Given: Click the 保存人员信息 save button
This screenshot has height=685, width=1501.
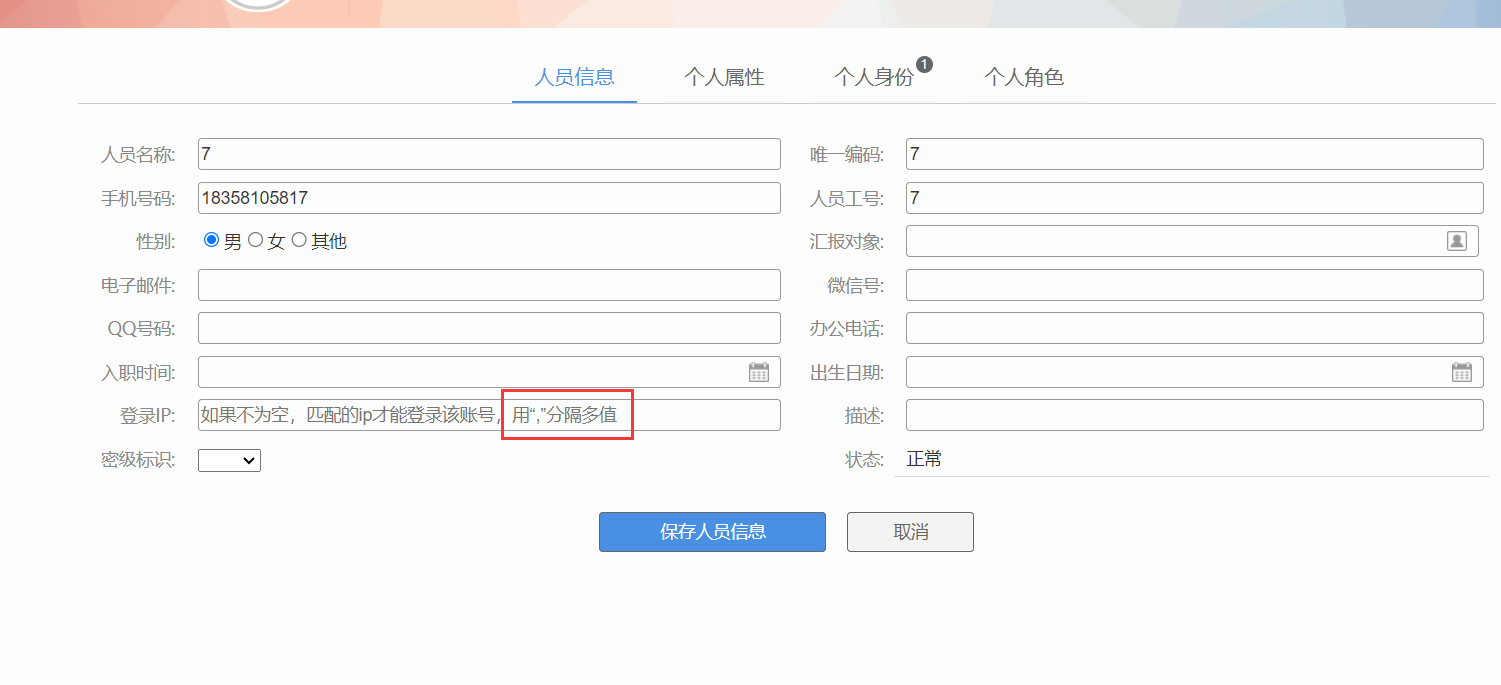Looking at the screenshot, I should 712,531.
